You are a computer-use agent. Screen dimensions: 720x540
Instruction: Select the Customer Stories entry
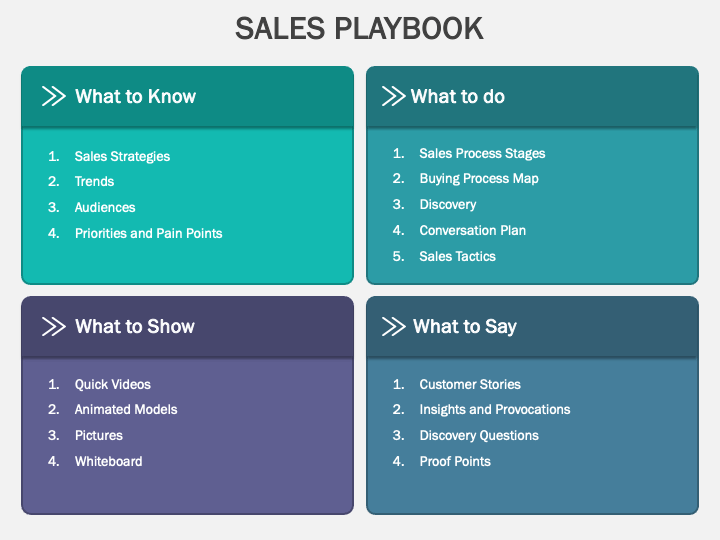click(x=470, y=384)
